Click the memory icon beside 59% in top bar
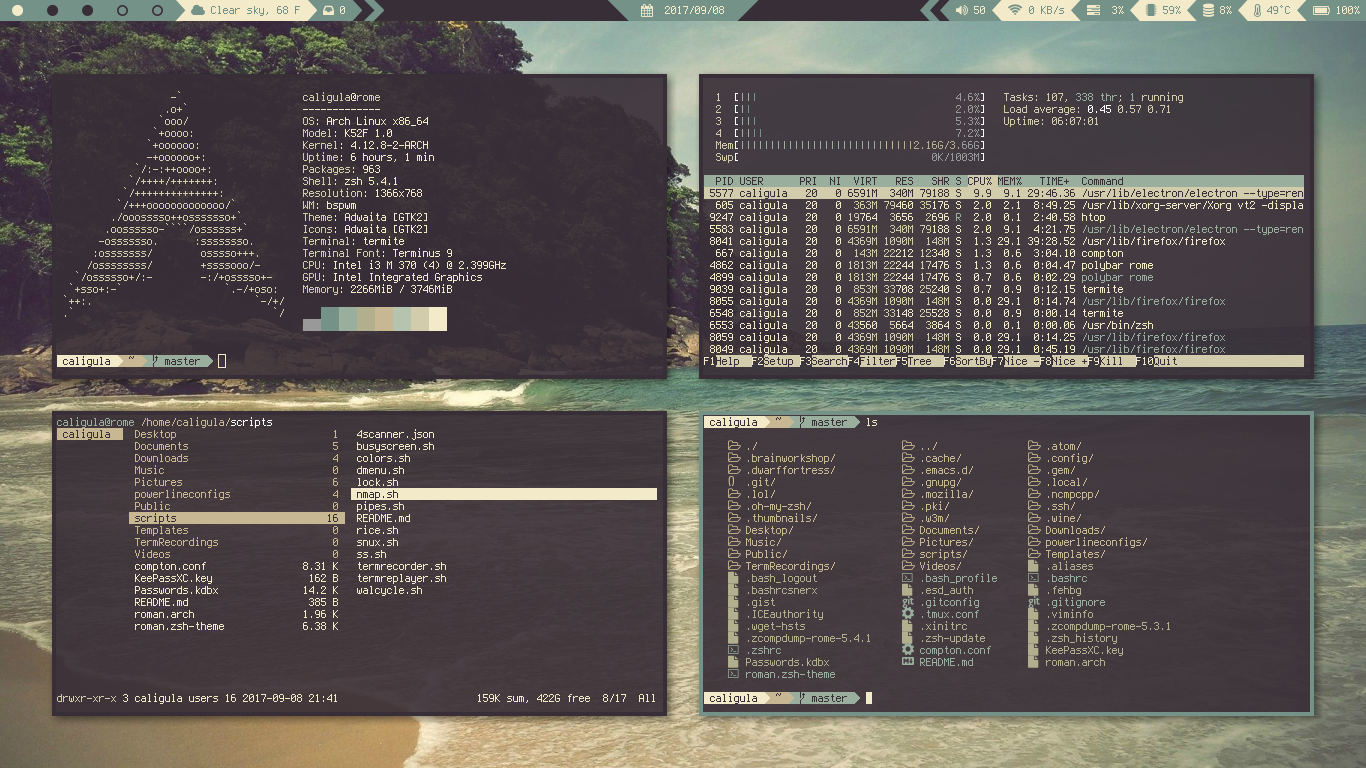Viewport: 1366px width, 768px height. click(1150, 10)
